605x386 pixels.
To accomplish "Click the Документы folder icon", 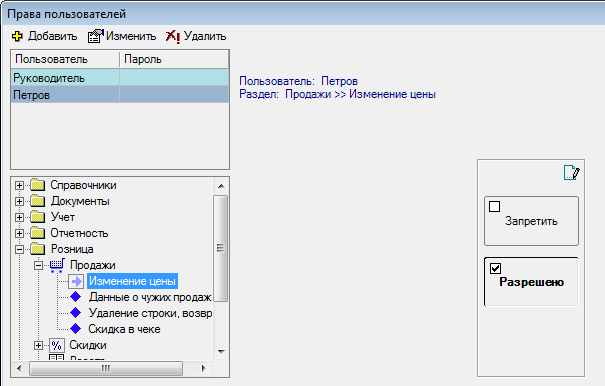I will 38,201.
